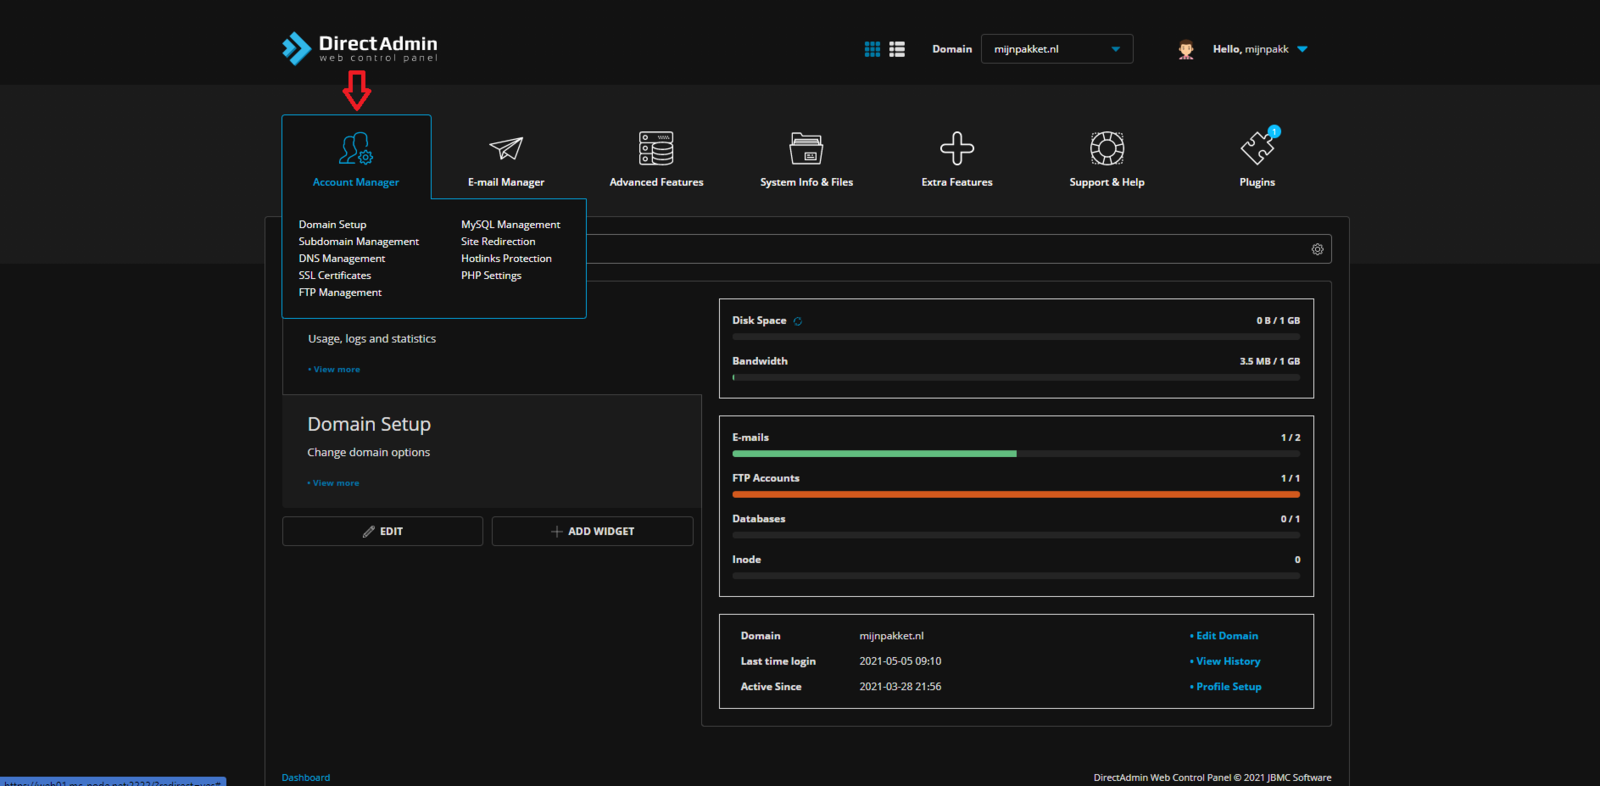Open SSL Certificates menu entry

(x=334, y=276)
